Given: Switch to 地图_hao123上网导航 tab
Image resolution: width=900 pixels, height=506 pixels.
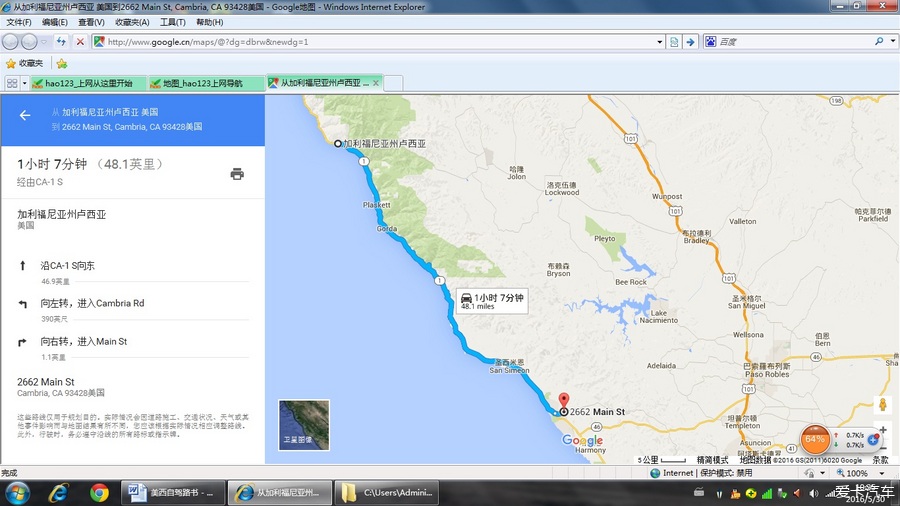Looking at the screenshot, I should [x=207, y=83].
